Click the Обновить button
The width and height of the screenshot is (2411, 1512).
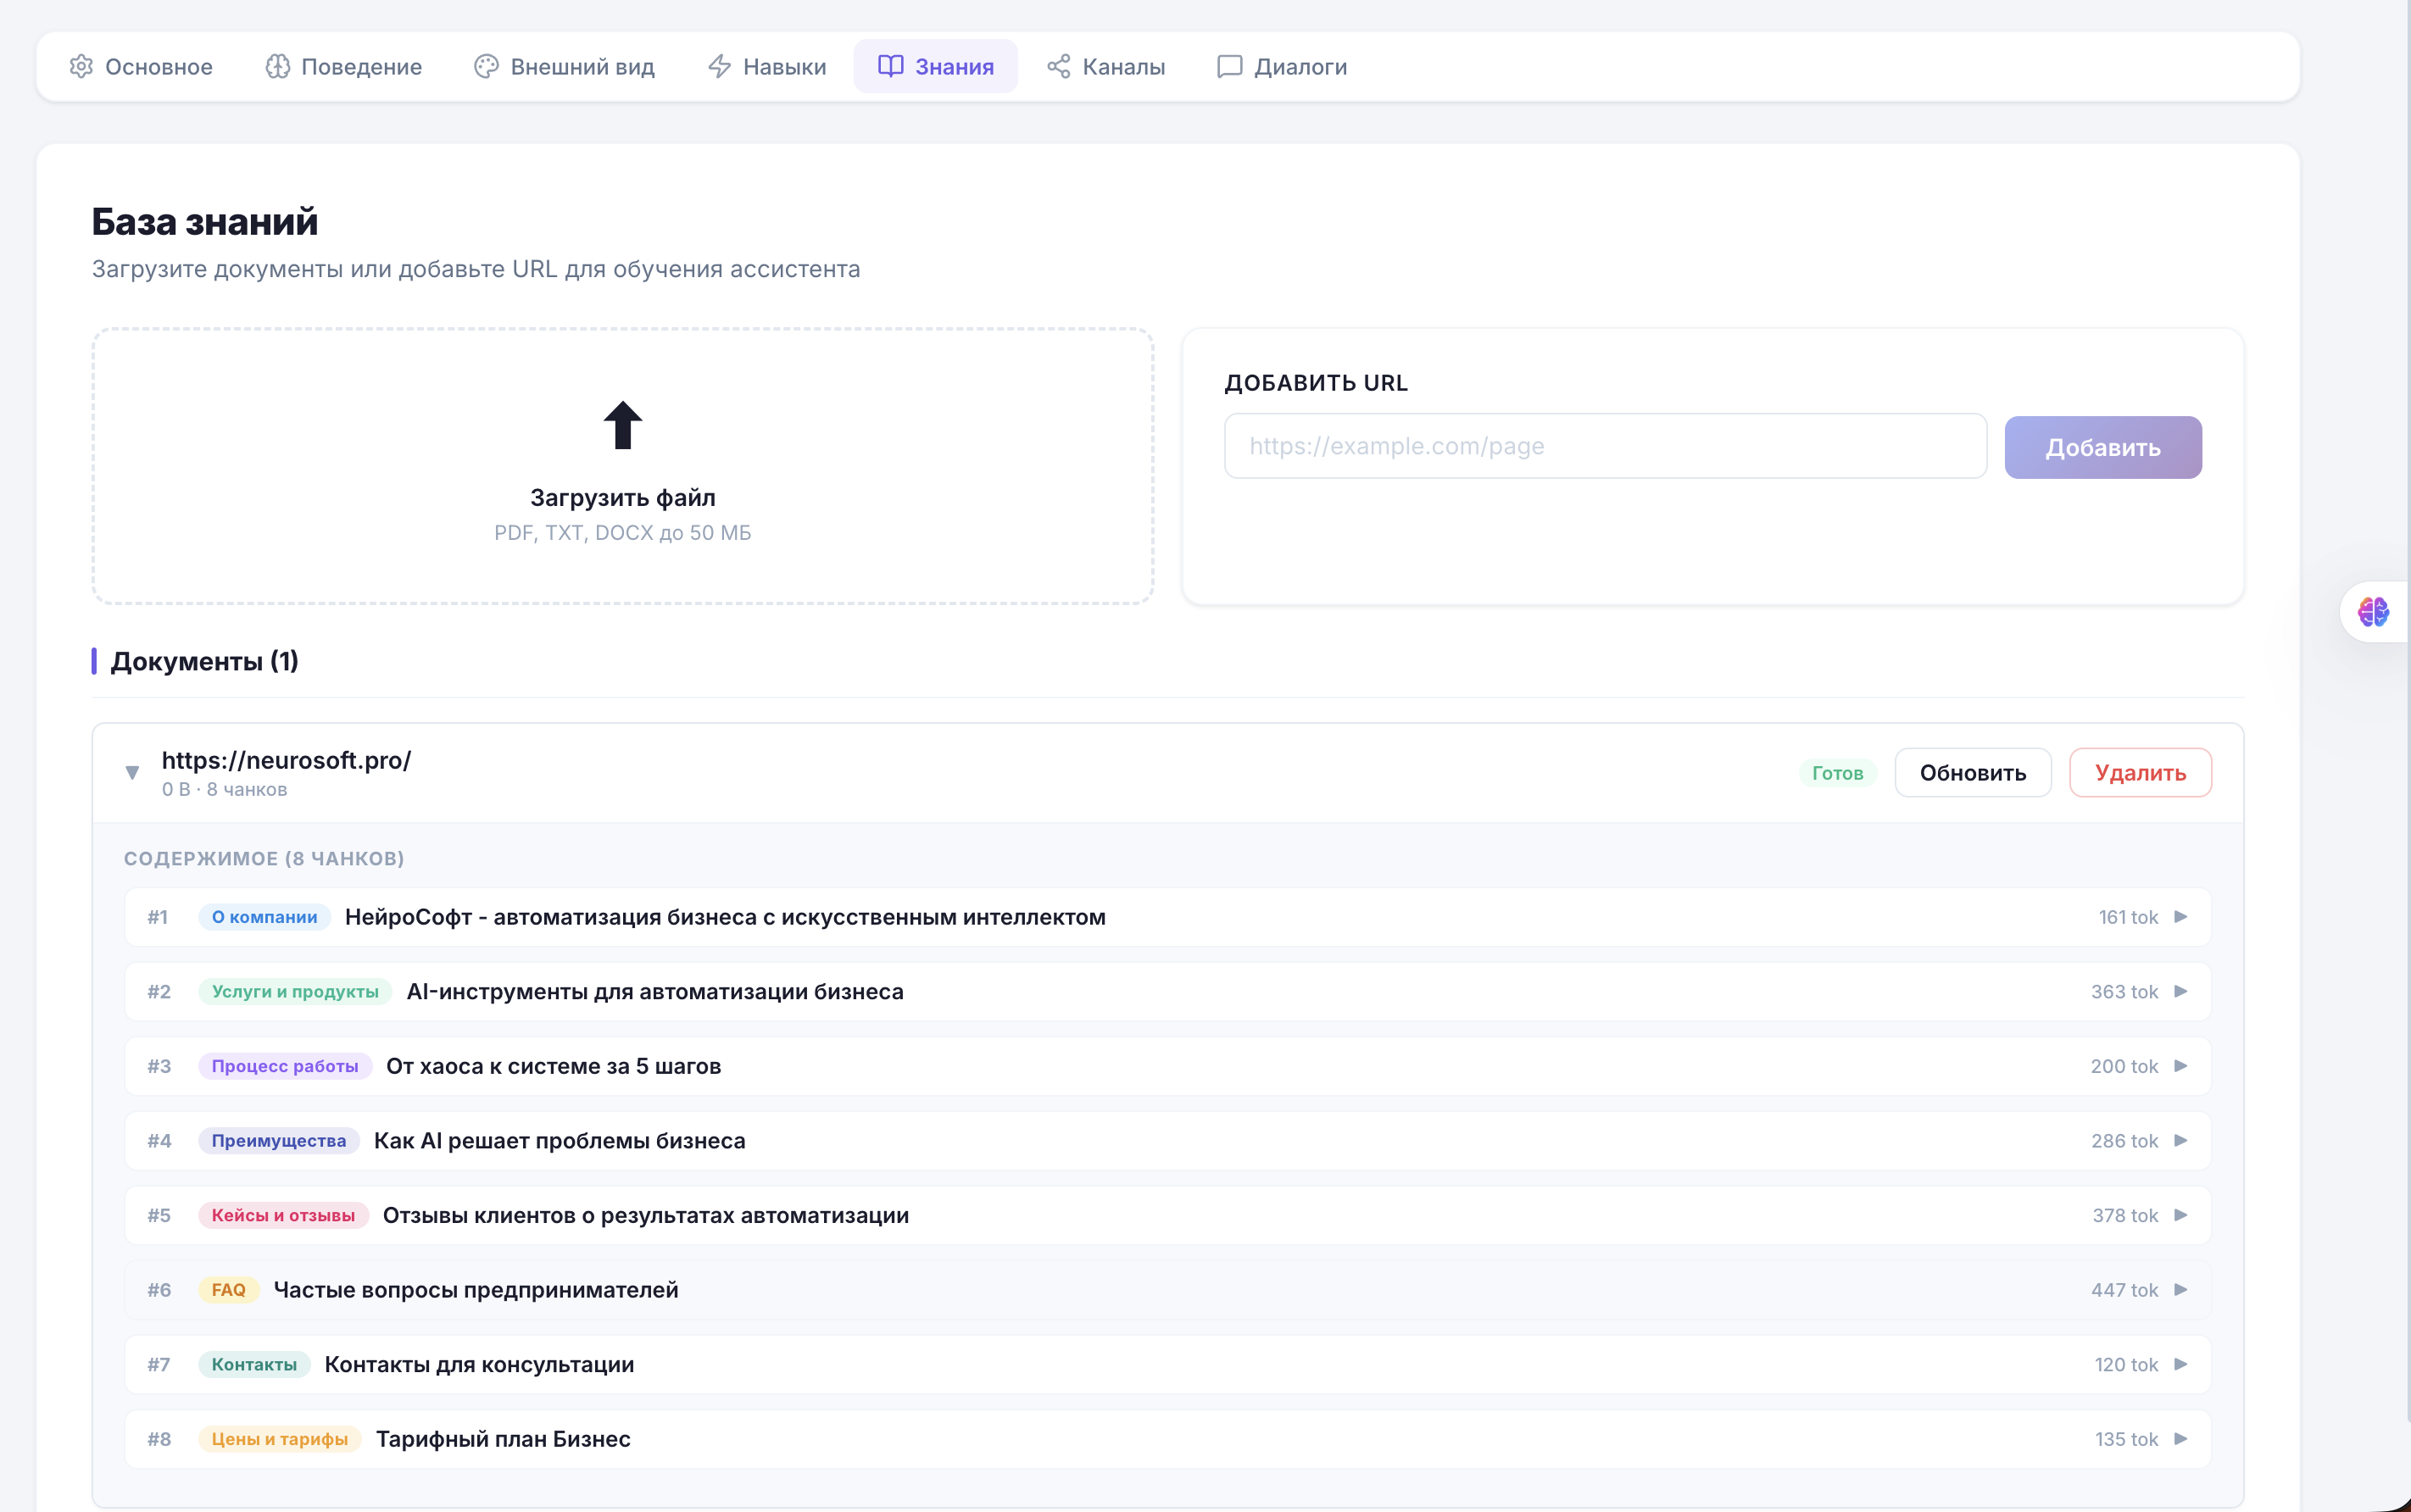pos(1972,773)
